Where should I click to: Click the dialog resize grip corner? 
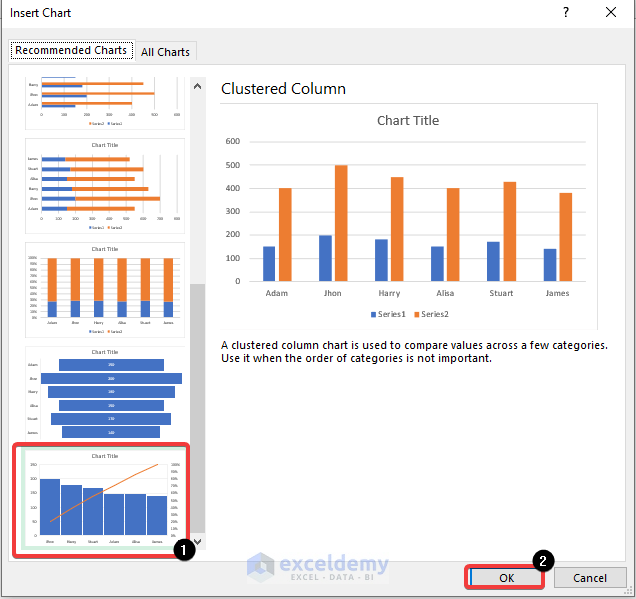click(x=628, y=591)
